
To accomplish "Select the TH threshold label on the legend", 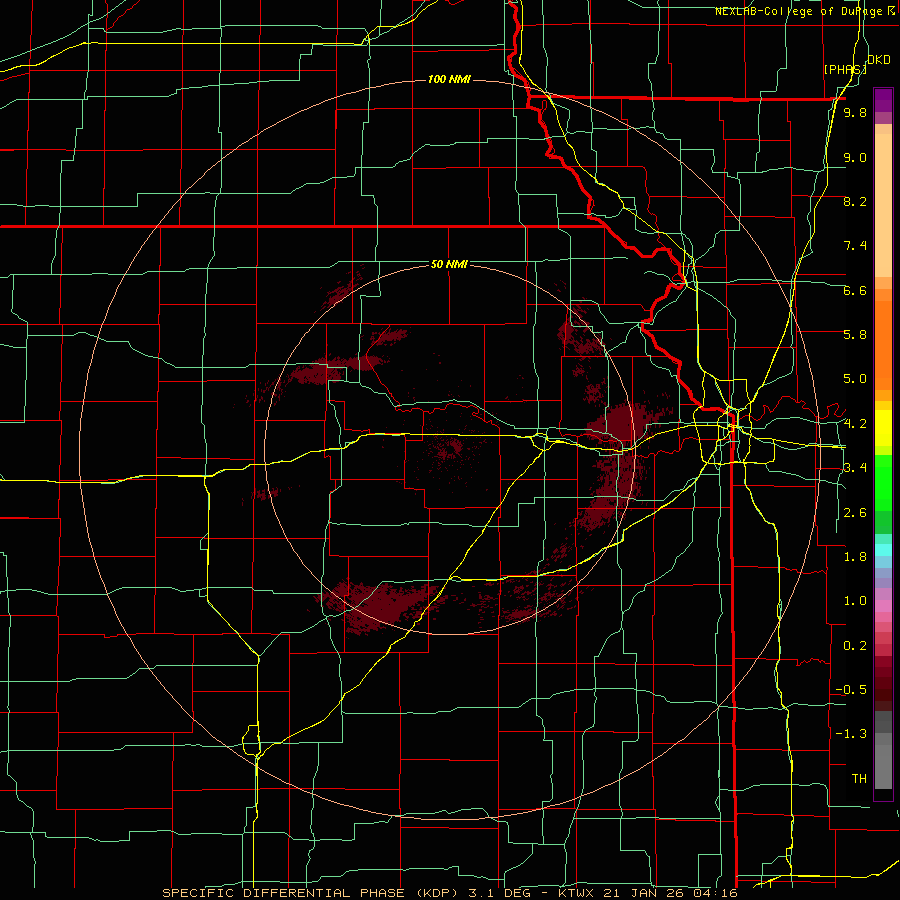I will (x=859, y=779).
